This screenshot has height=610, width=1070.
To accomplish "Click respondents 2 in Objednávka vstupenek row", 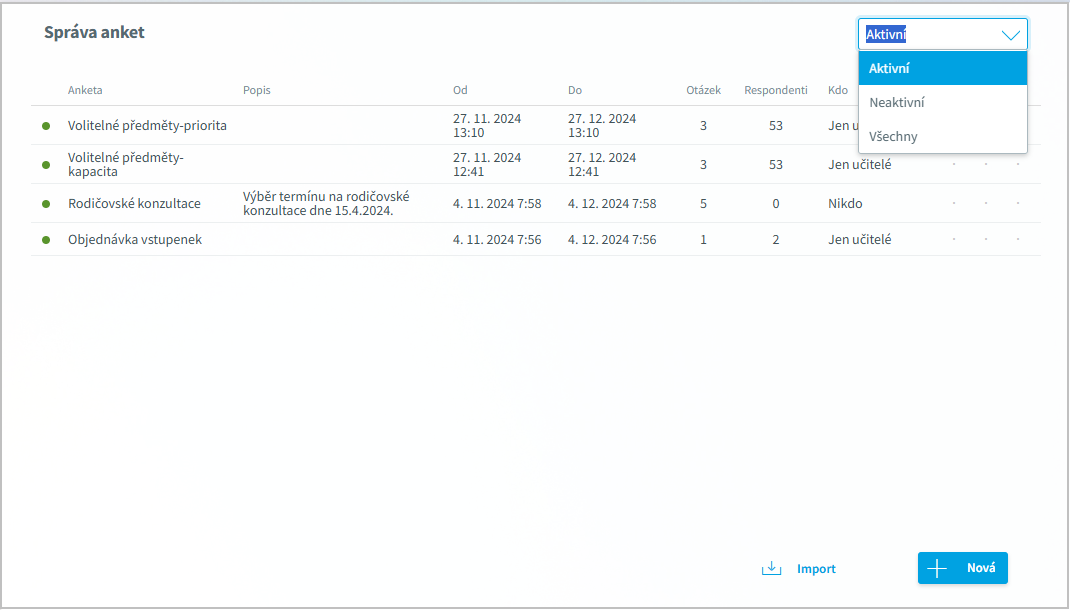I will click(x=776, y=239).
